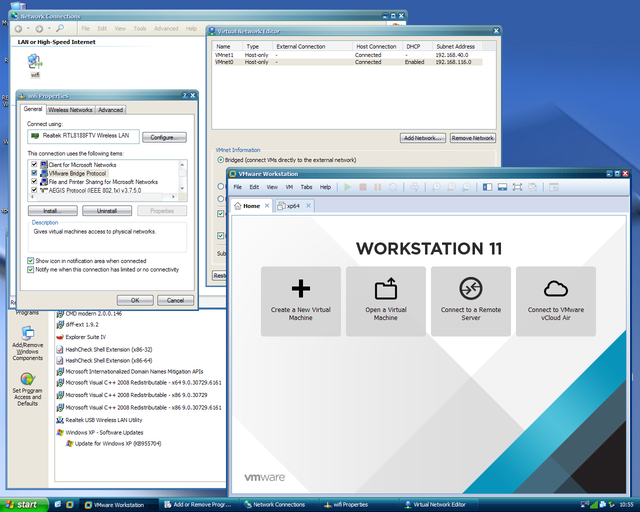The image size is (640, 512).
Task: Open the VM menu in VMware Workstation
Action: click(289, 187)
